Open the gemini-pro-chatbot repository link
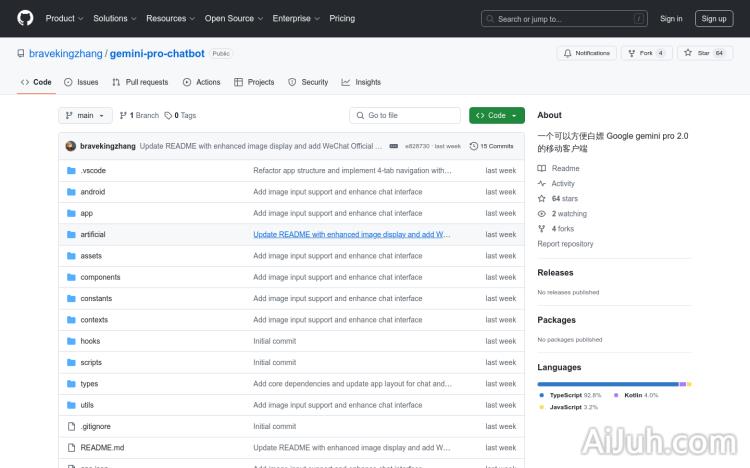 pos(157,54)
